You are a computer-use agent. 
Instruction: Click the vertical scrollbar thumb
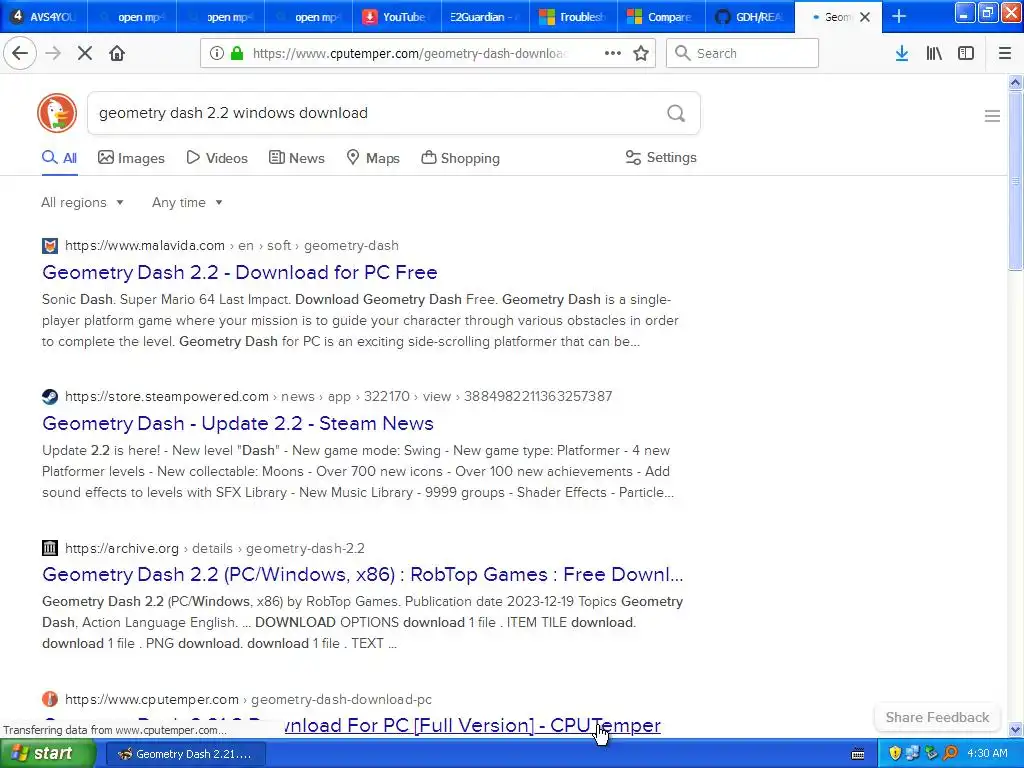1015,180
